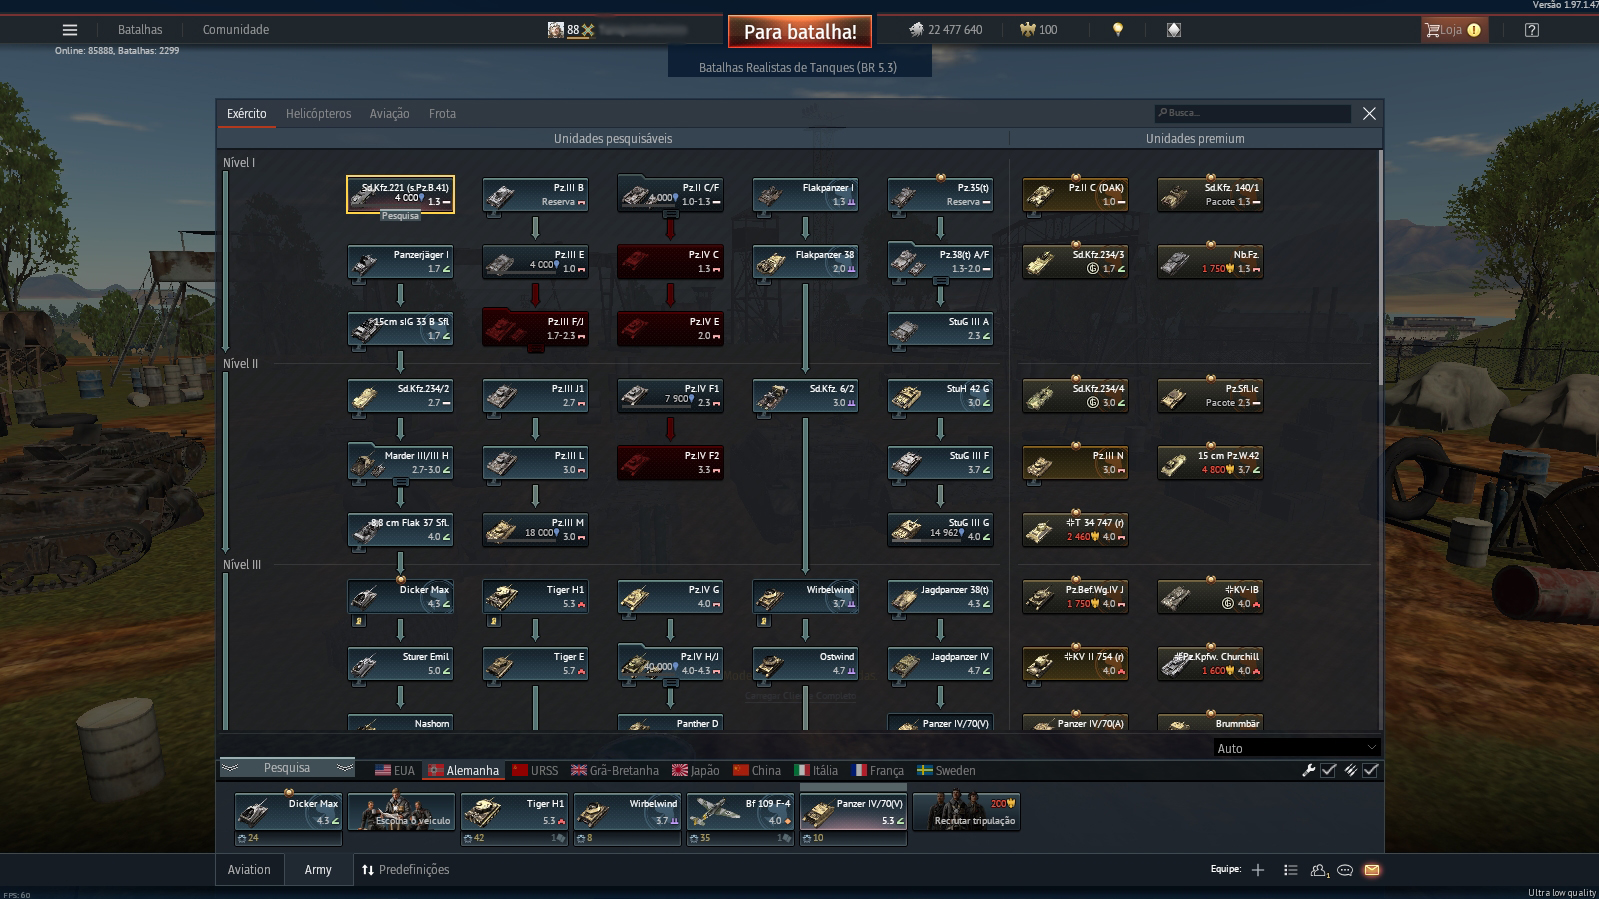
Task: Select premium T 34 747 (r)
Action: [x=1075, y=530]
